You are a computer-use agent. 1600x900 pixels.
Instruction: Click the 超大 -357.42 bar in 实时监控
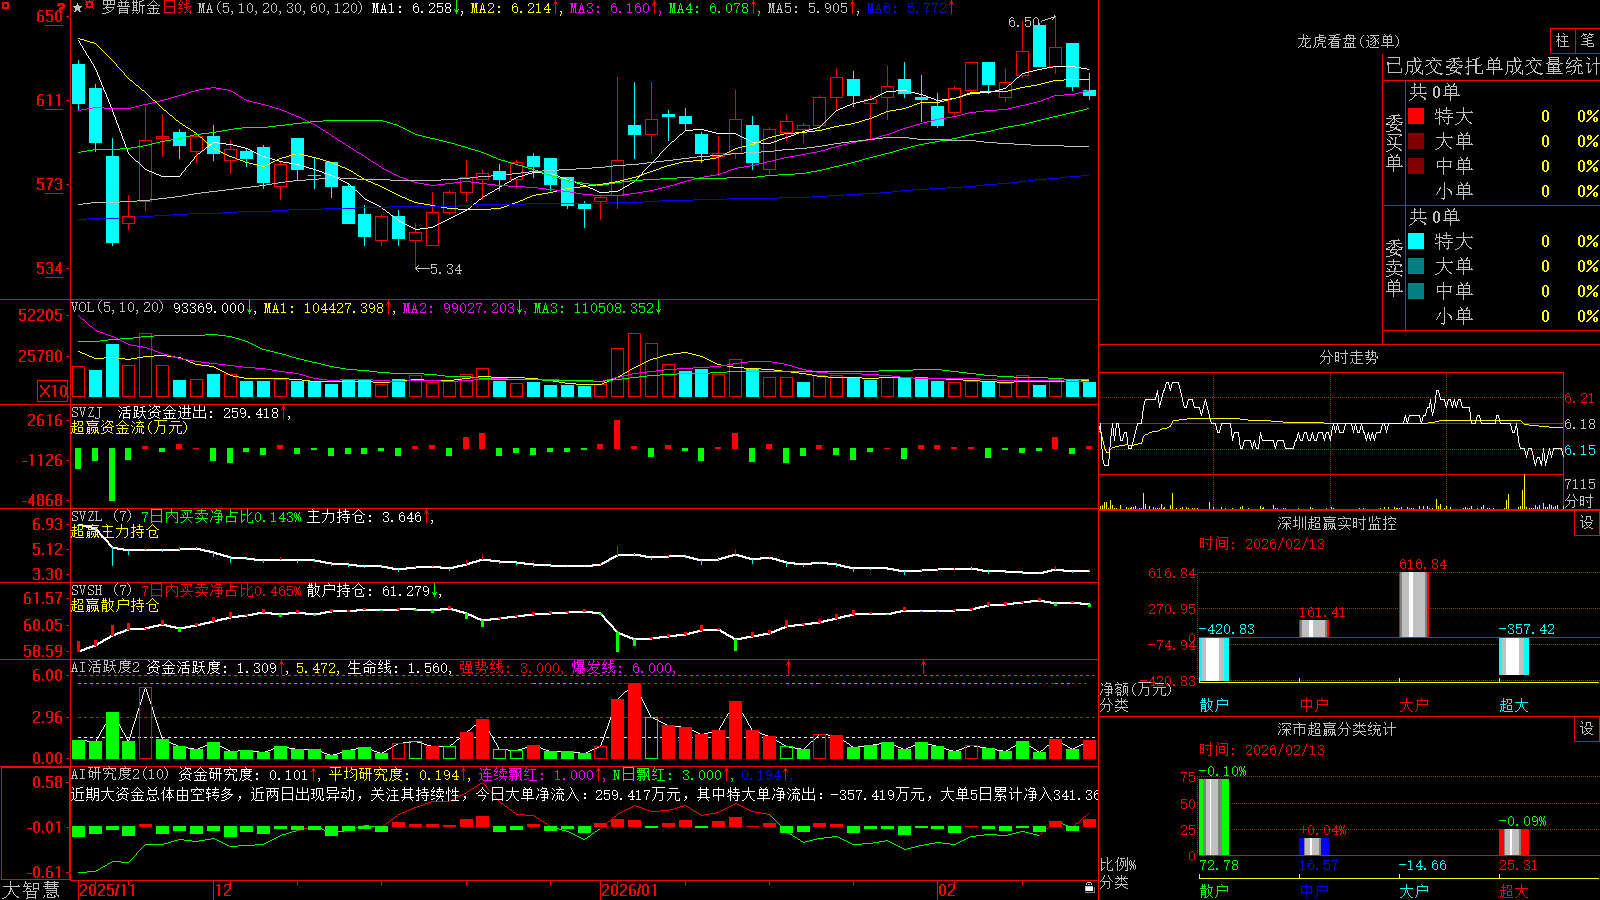coord(1514,656)
